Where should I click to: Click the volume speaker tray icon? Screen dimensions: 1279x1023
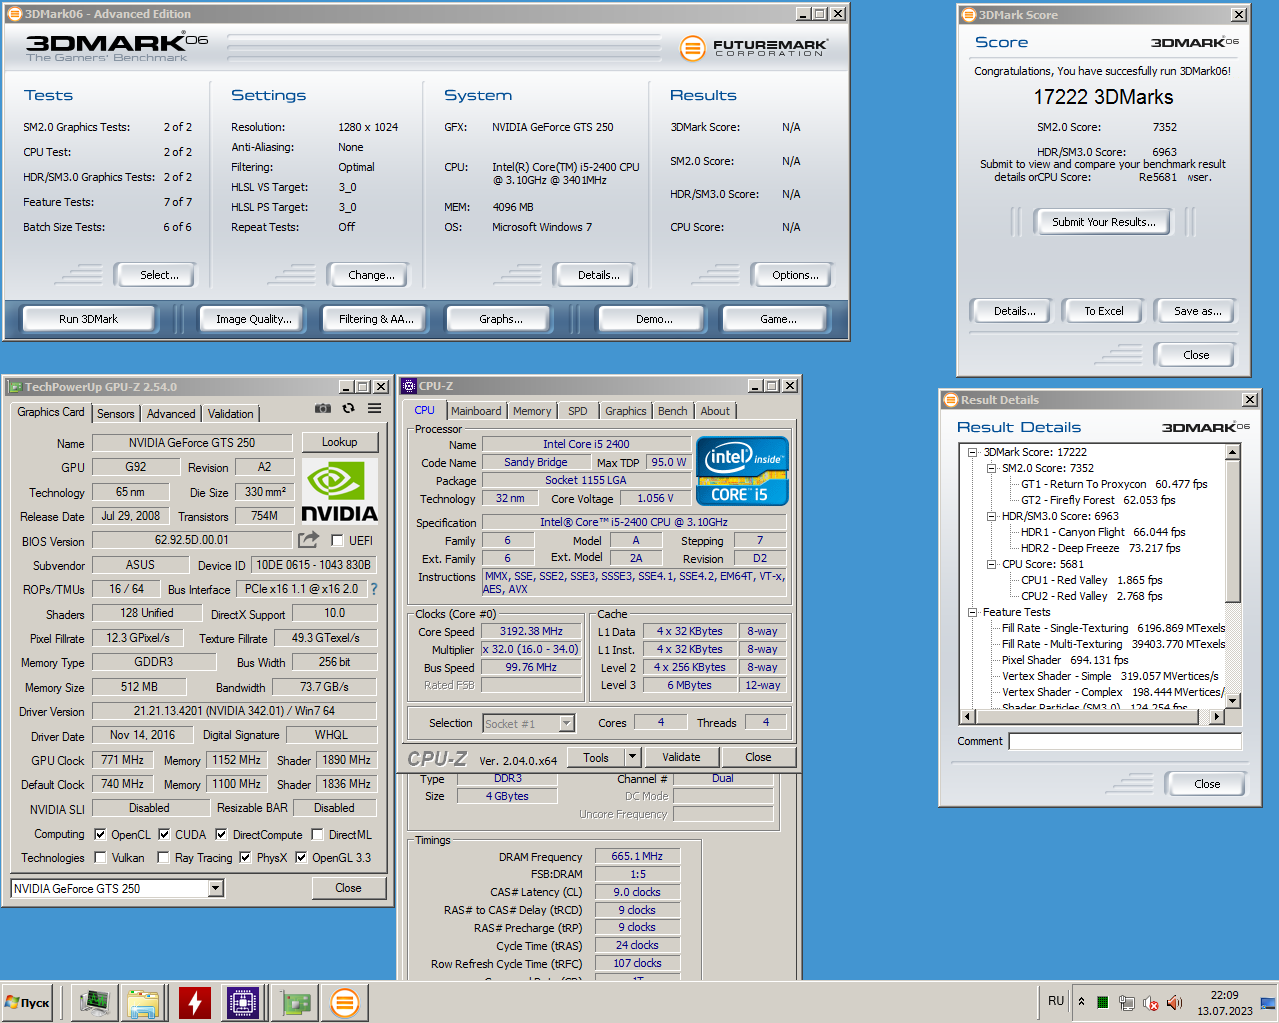point(1174,1002)
